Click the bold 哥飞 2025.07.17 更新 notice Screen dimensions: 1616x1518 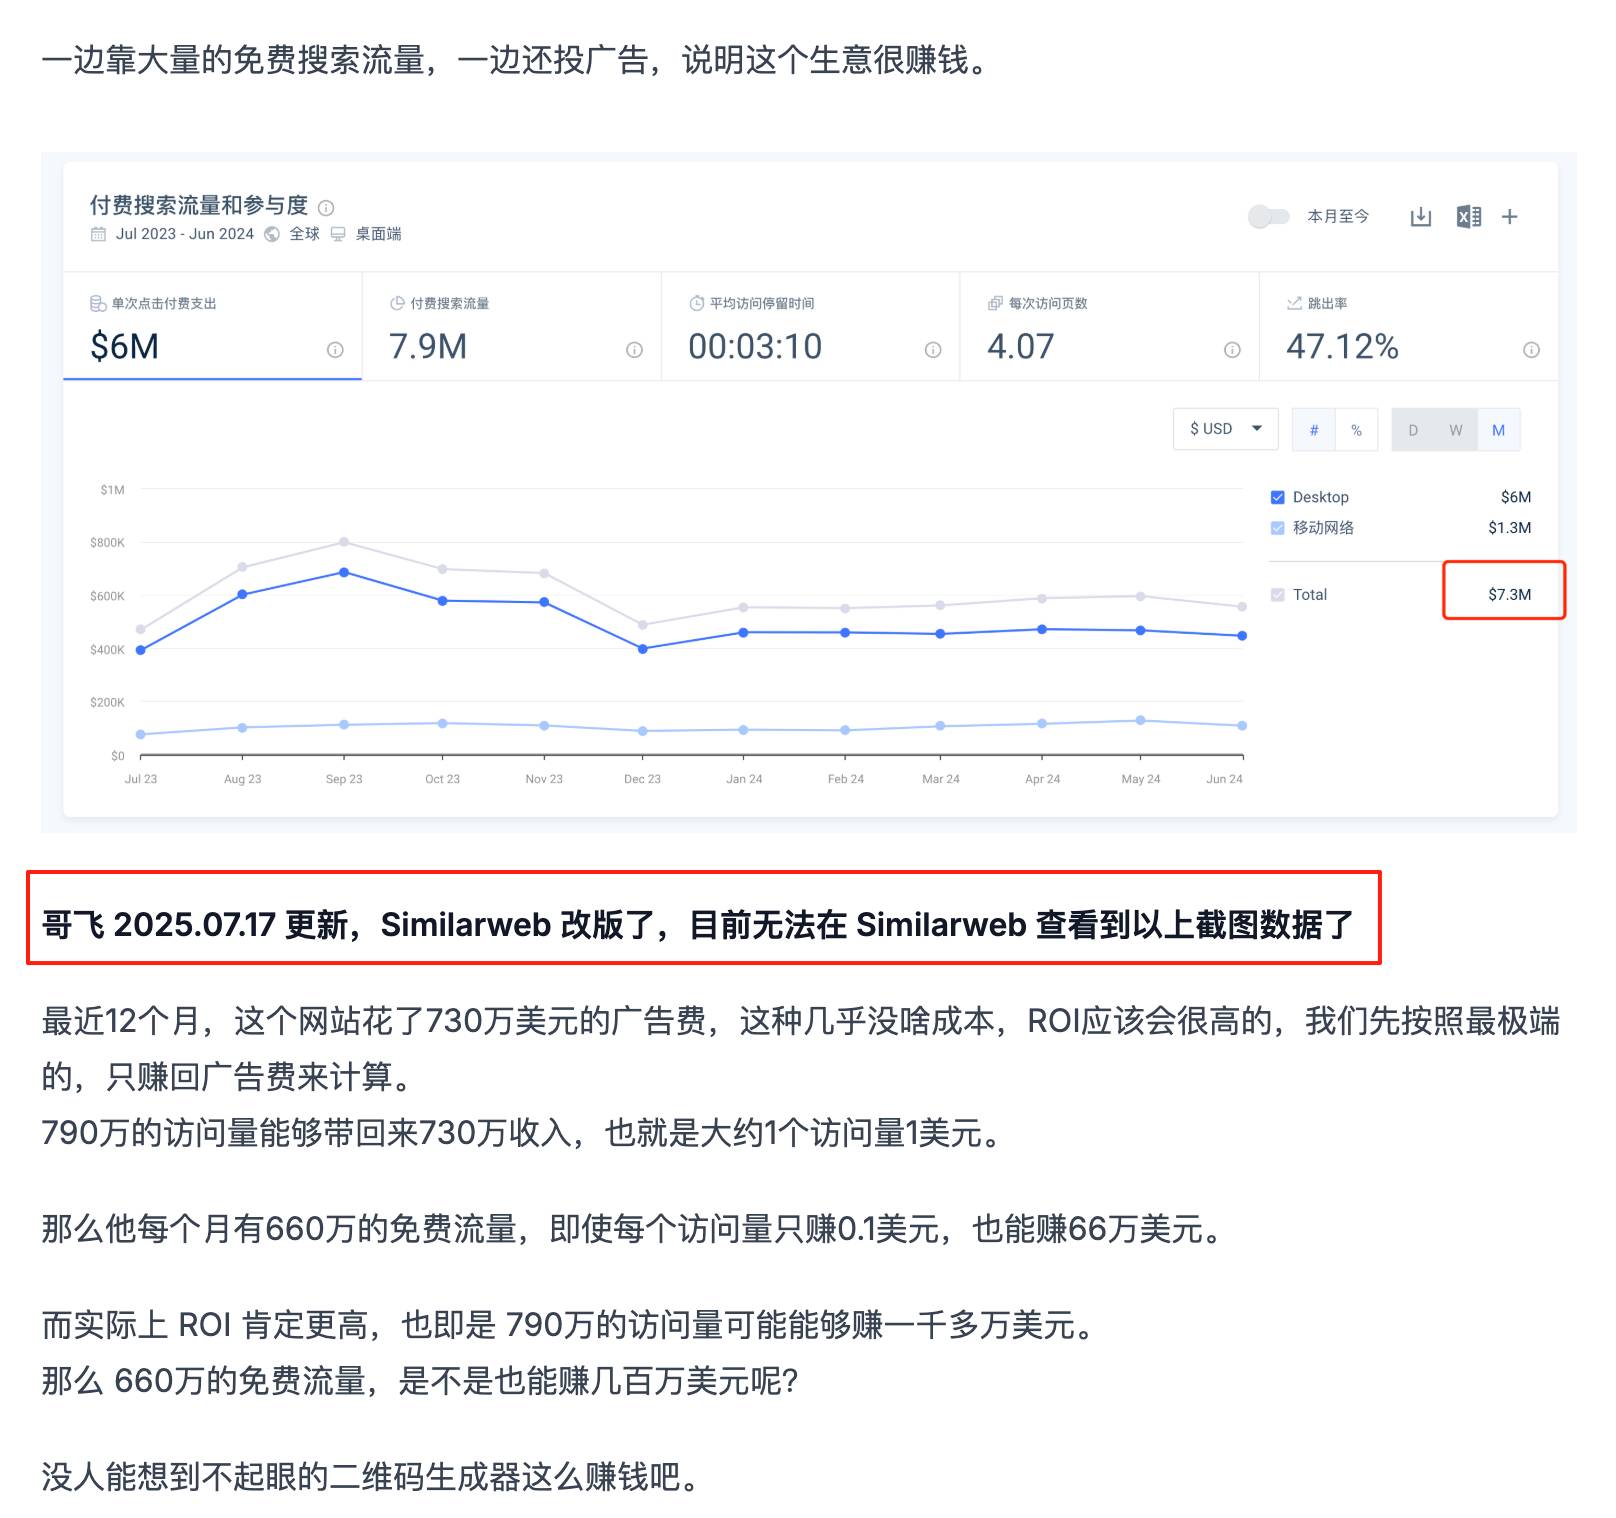[697, 925]
